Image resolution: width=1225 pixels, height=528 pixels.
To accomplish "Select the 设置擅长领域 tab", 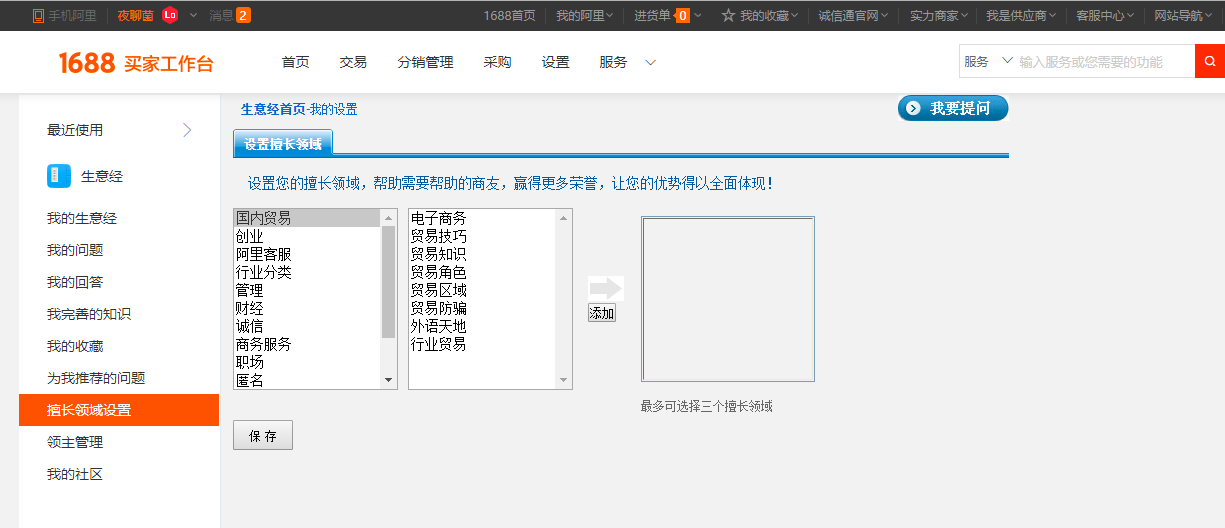I will coord(283,144).
